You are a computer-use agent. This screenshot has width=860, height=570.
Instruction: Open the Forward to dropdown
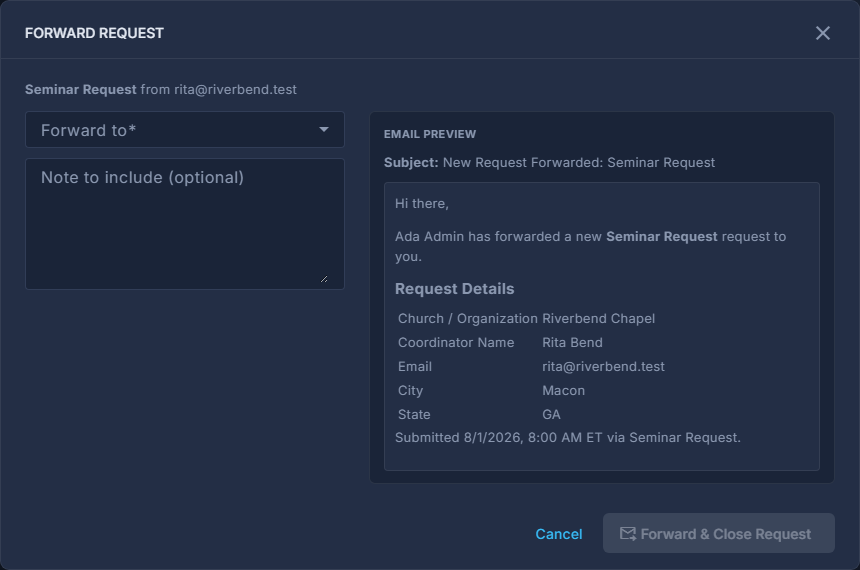click(x=185, y=129)
